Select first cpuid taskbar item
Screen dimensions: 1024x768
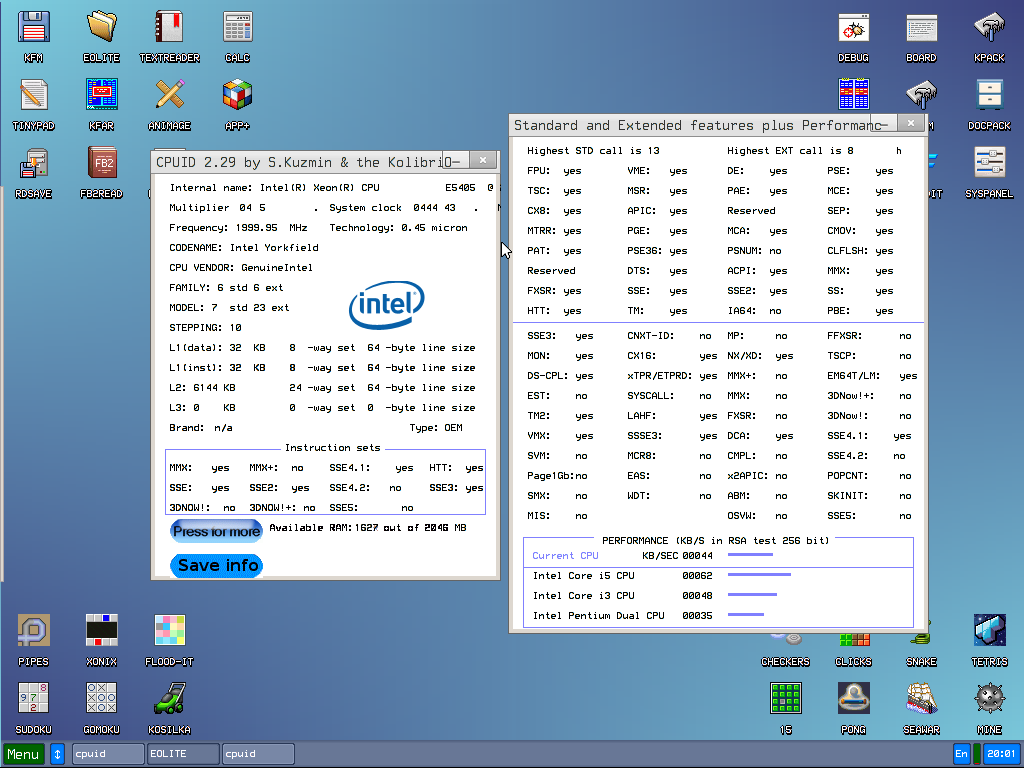click(x=108, y=754)
